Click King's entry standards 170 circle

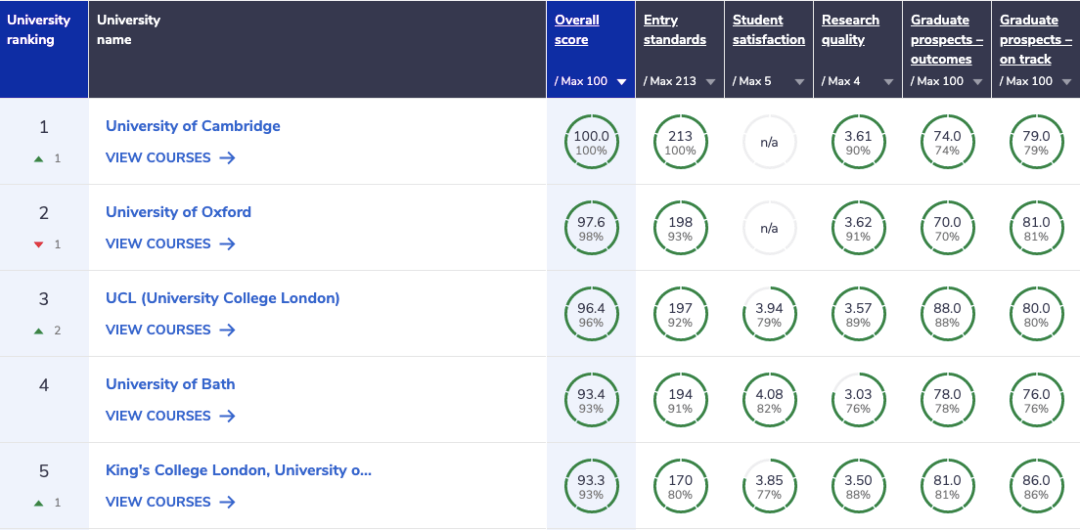click(681, 487)
